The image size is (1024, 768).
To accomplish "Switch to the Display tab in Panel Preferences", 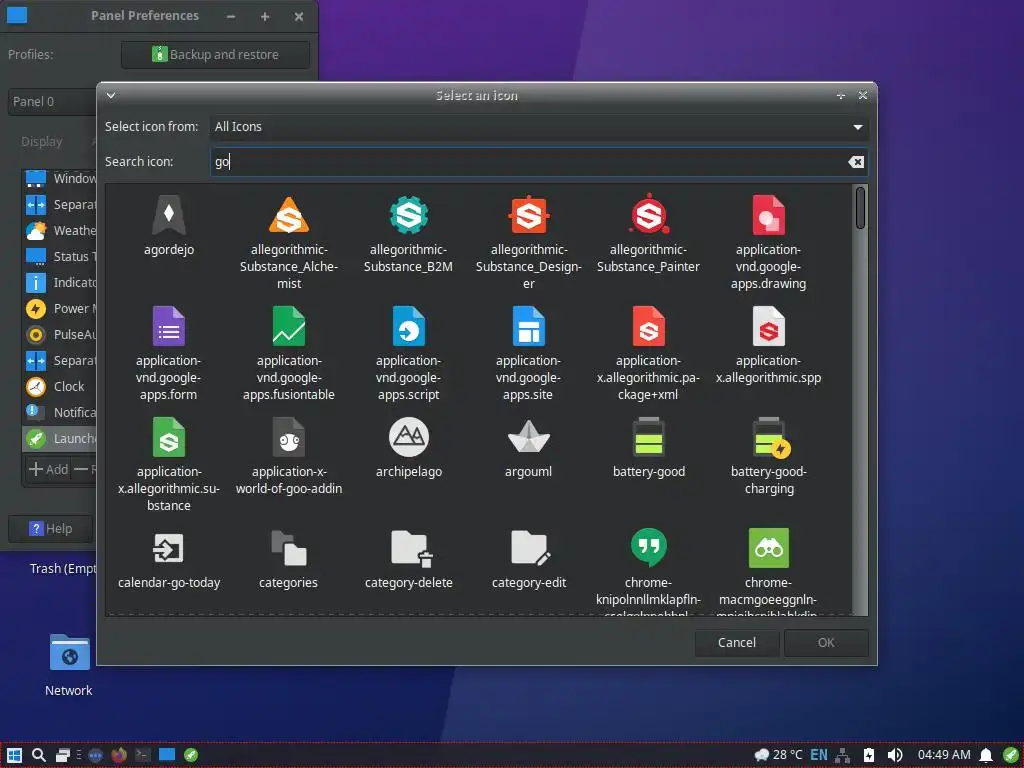I will click(42, 142).
